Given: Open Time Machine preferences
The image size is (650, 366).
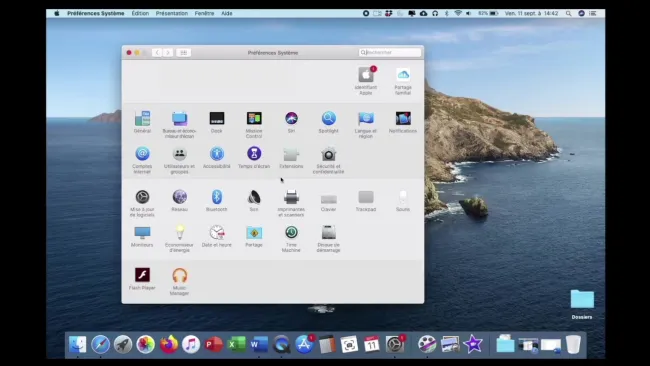Looking at the screenshot, I should (291, 233).
